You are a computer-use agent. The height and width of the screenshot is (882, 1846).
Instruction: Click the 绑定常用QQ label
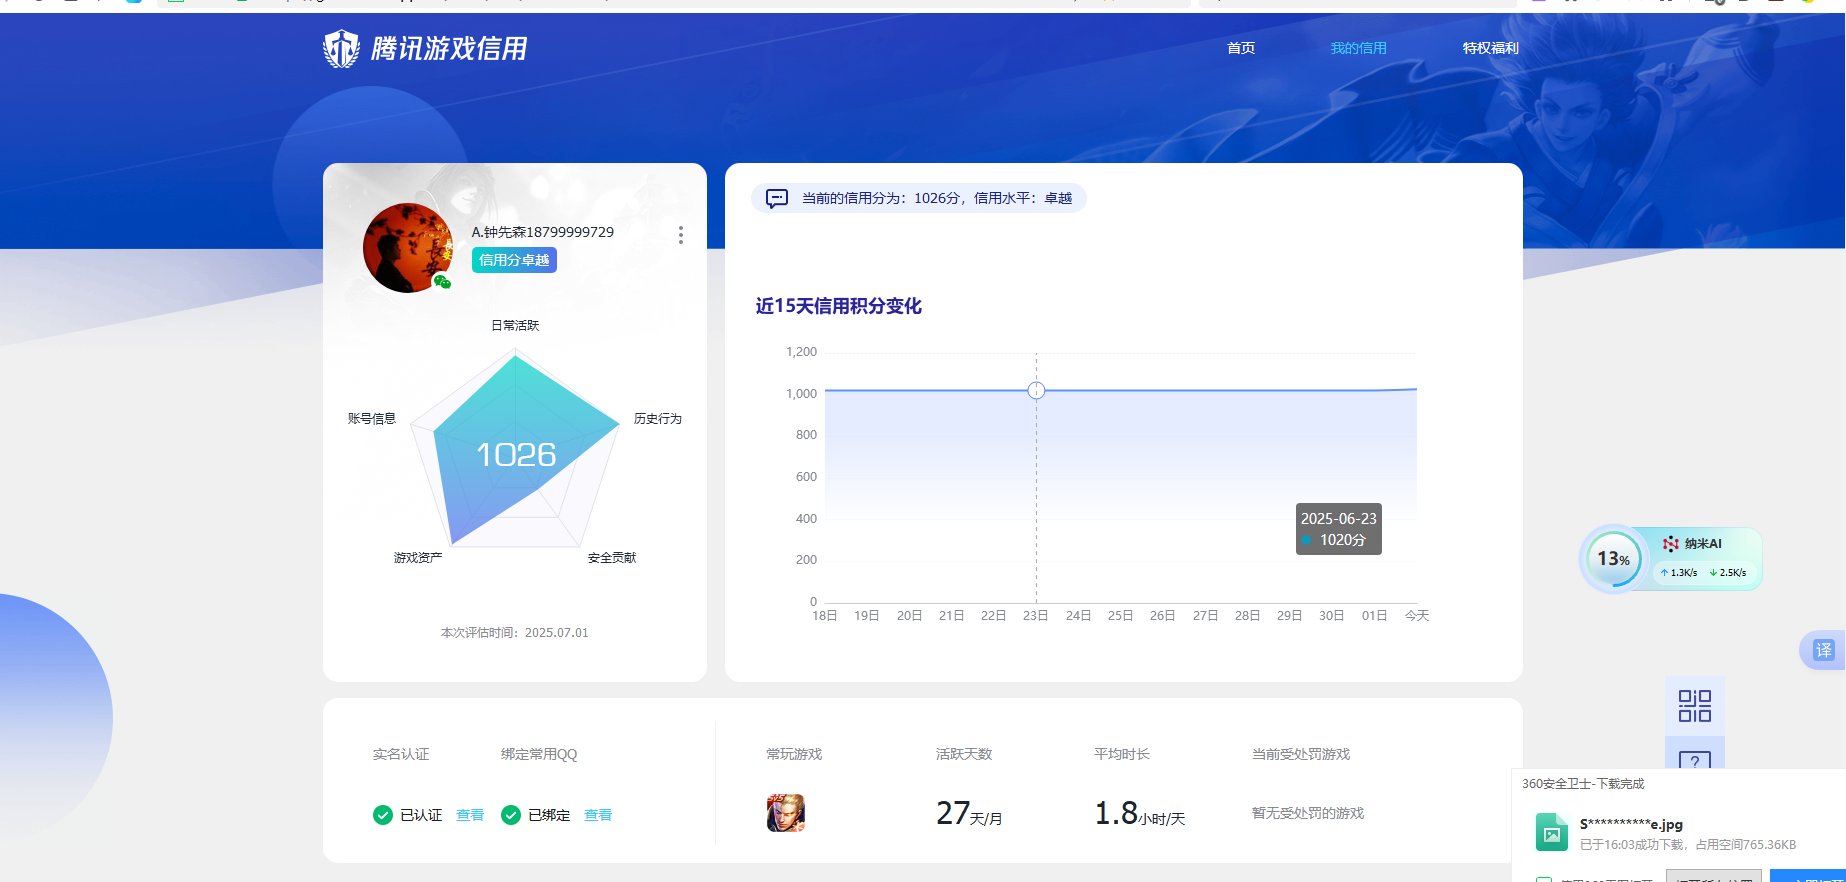coord(539,754)
